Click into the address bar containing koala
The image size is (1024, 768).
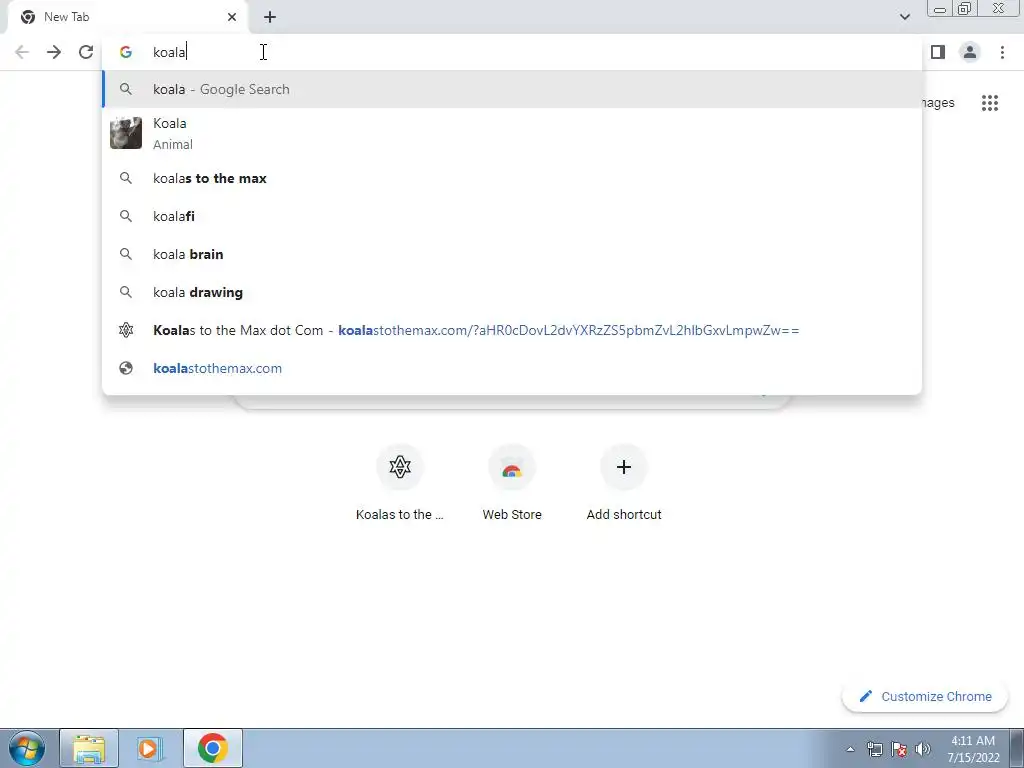pyautogui.click(x=512, y=52)
